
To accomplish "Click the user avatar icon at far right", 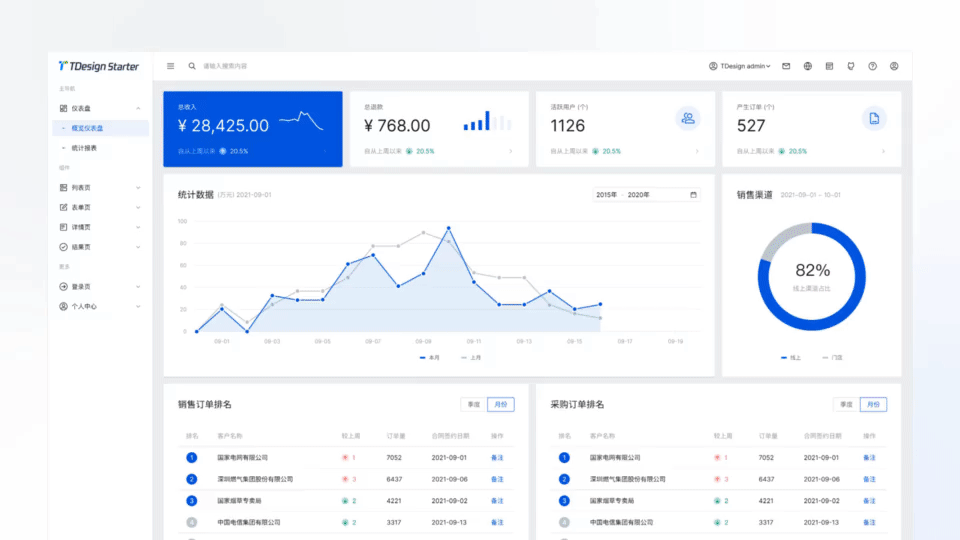I will 894,66.
